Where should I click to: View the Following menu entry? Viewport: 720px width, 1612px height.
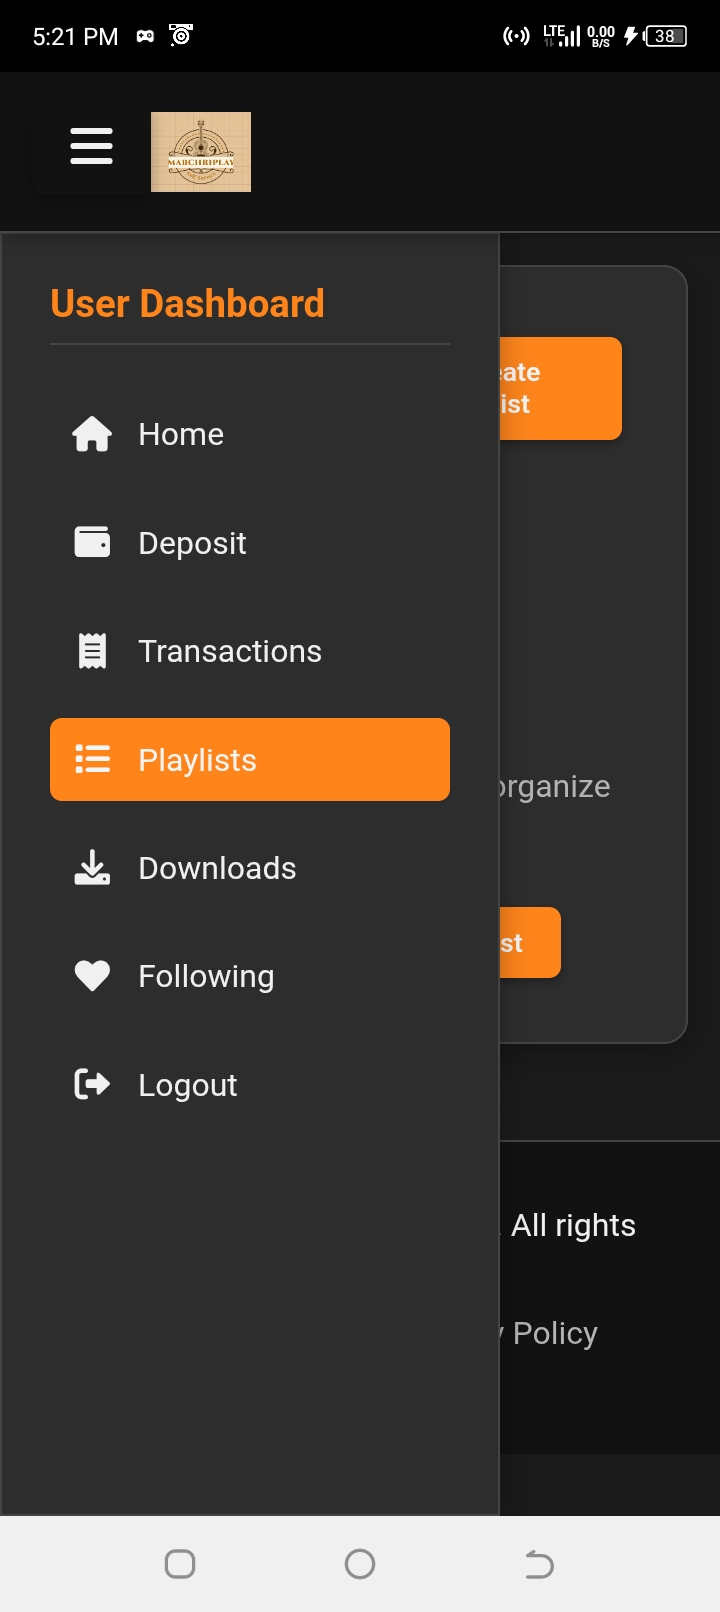click(x=250, y=976)
